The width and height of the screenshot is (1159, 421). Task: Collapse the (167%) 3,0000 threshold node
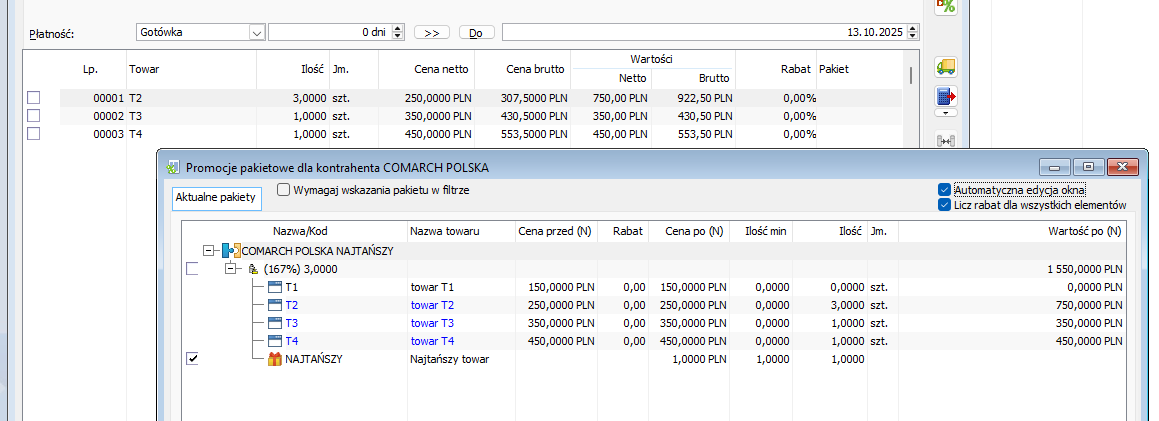tap(231, 269)
